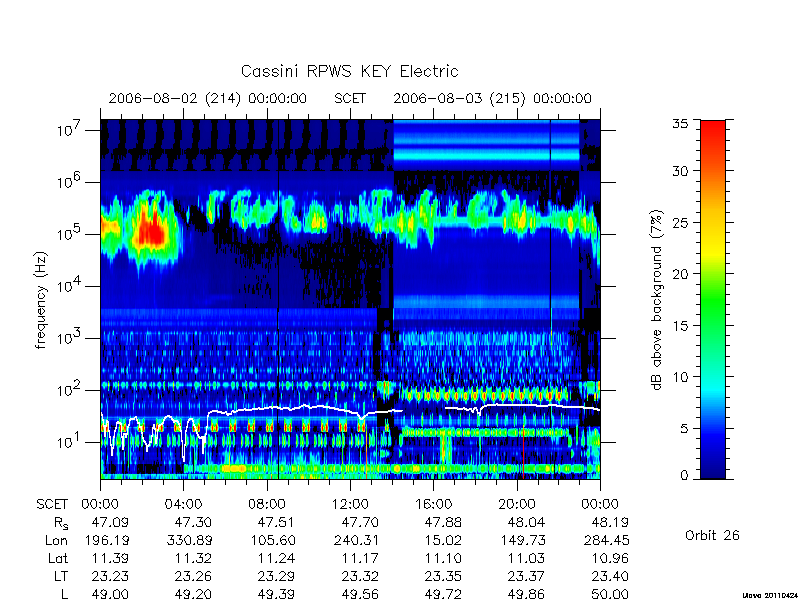
Task: Click the colorbar tick value 25
Action: point(681,223)
